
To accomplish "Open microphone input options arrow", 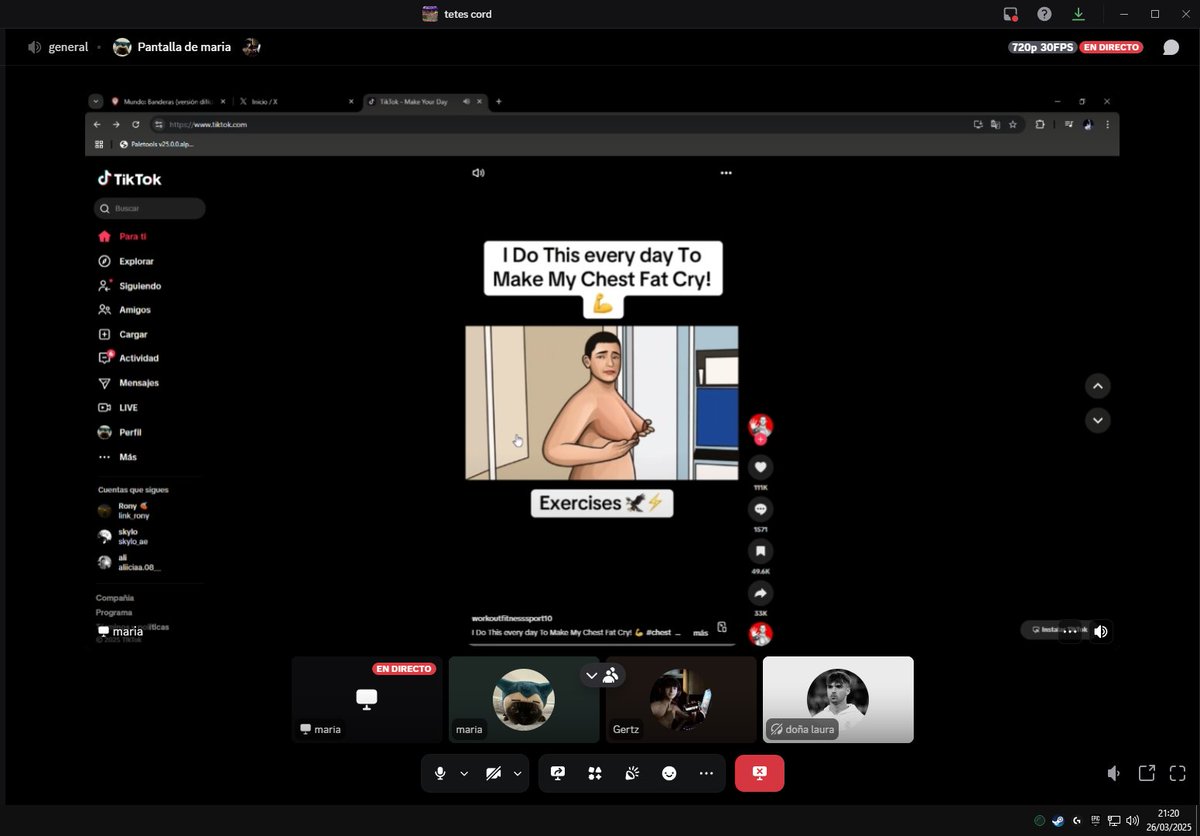I will 464,773.
